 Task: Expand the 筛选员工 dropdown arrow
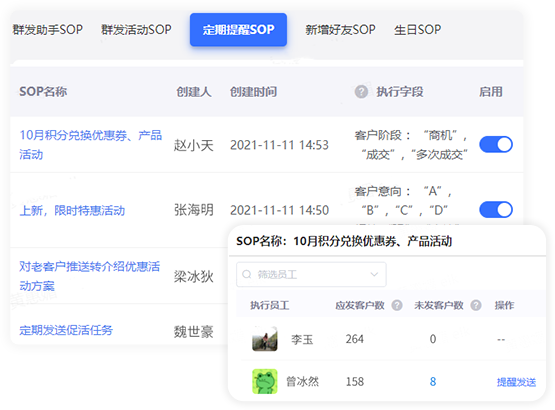(374, 274)
